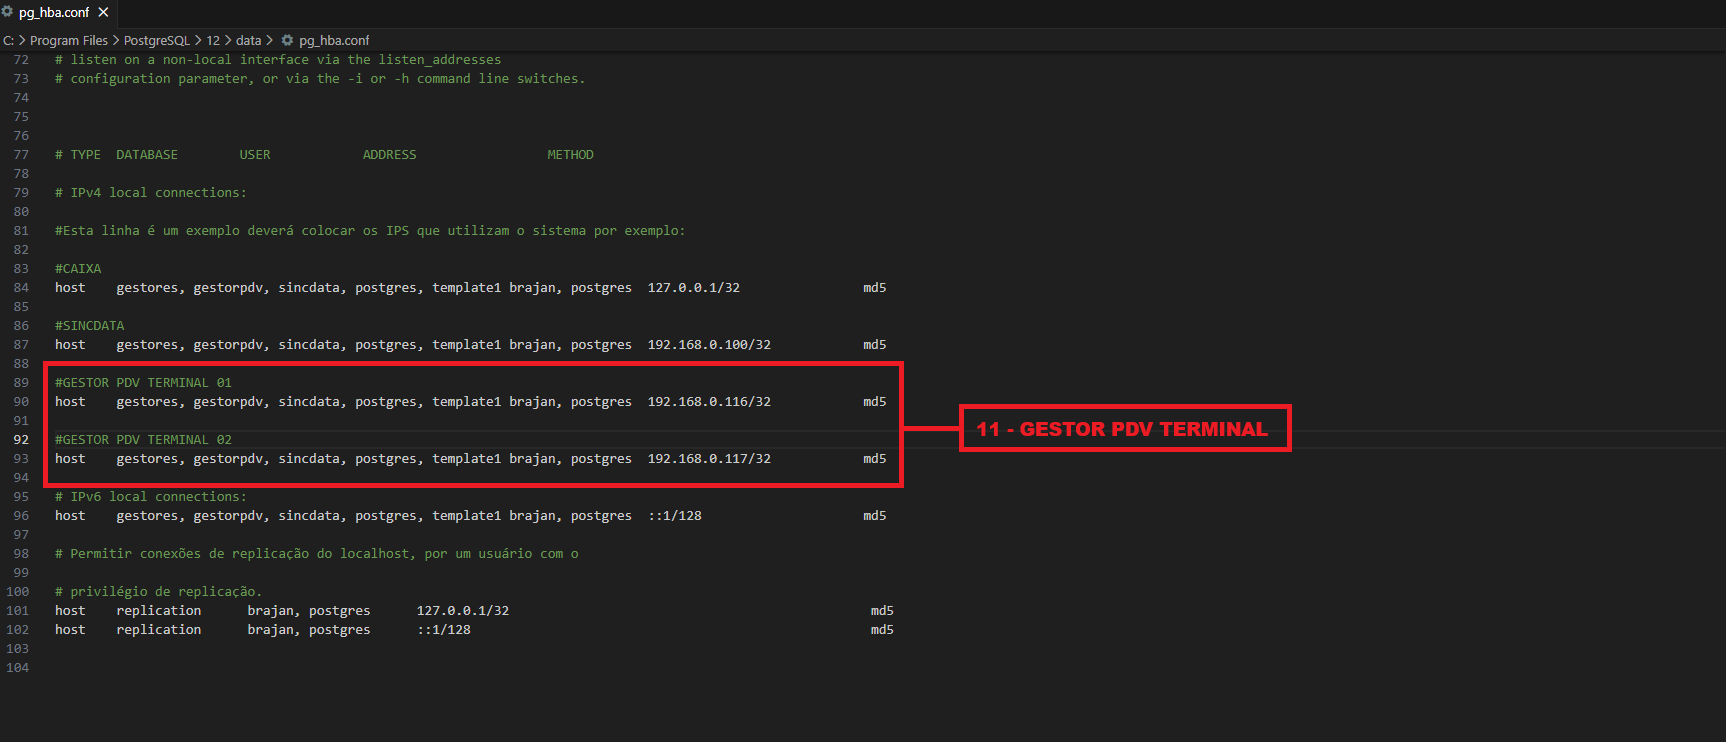Expand the 'PostgreSQL' breadcrumb folder

156,40
